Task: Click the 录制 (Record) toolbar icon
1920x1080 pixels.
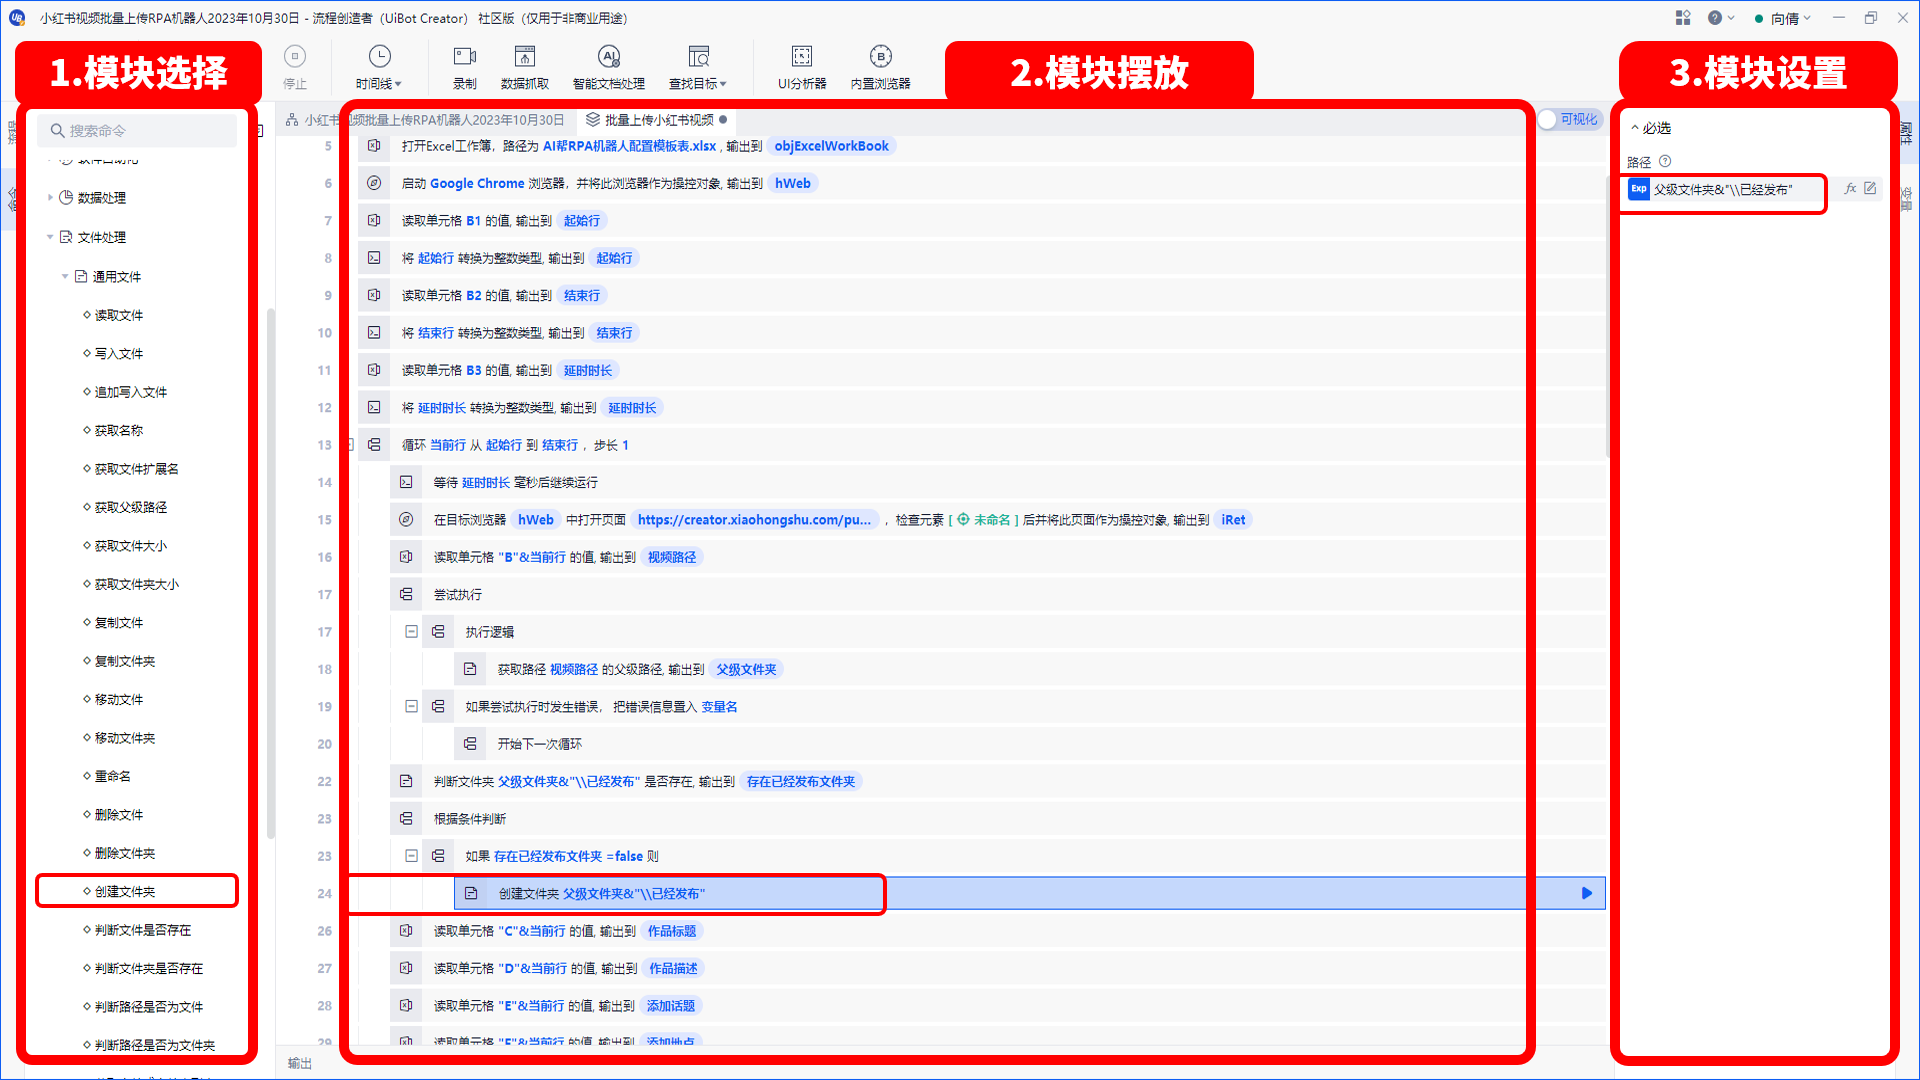Action: (465, 66)
